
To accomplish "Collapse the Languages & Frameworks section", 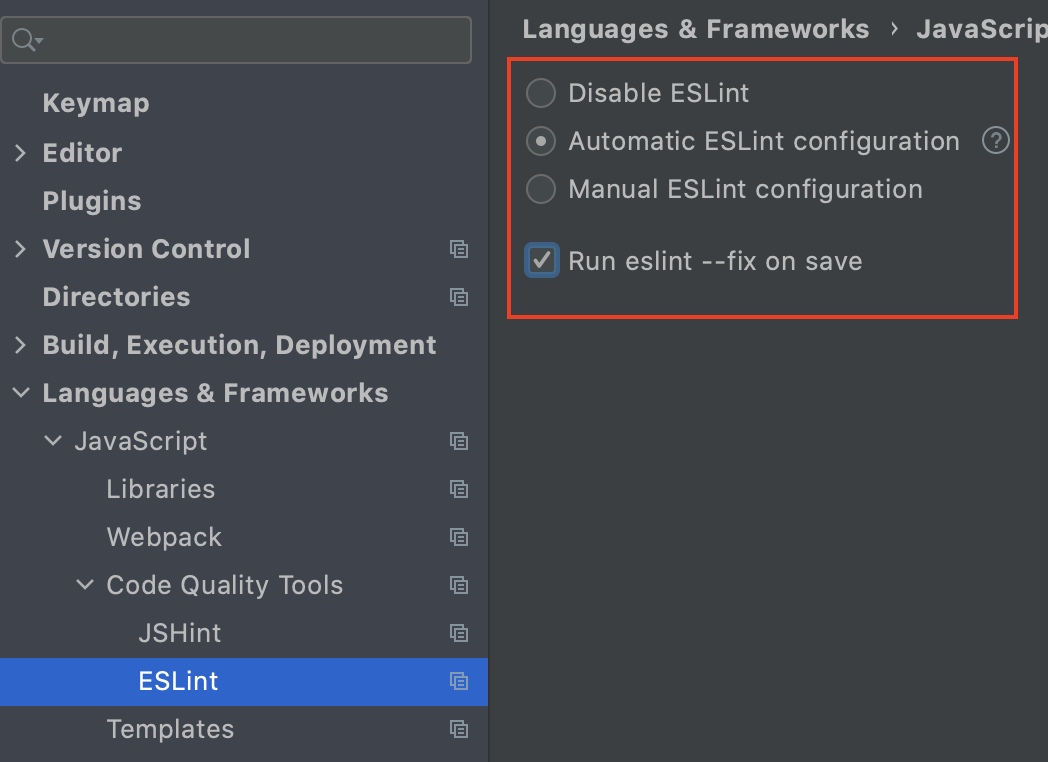I will (21, 393).
